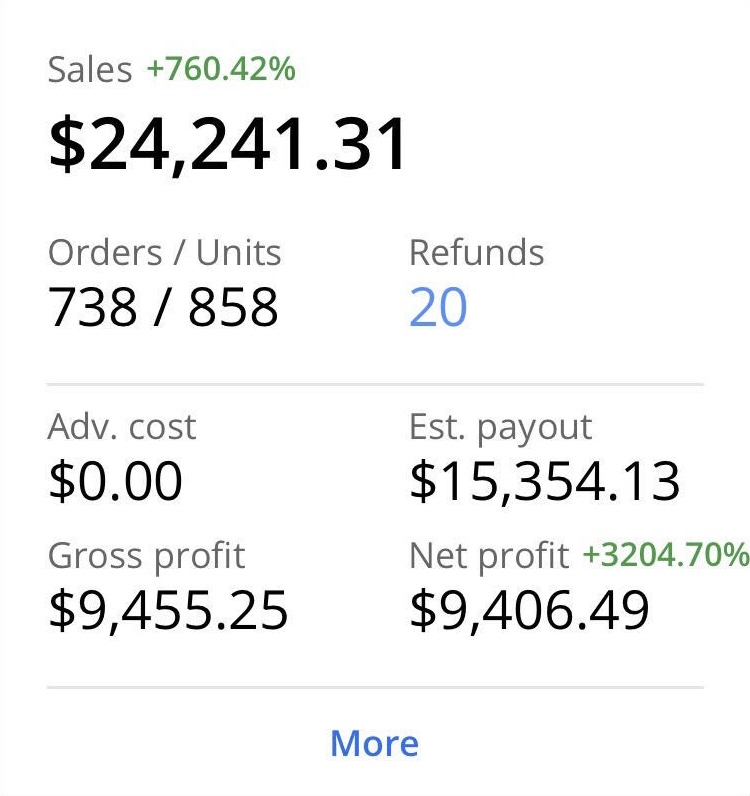
Task: Tap the Refunds label
Action: 476,253
